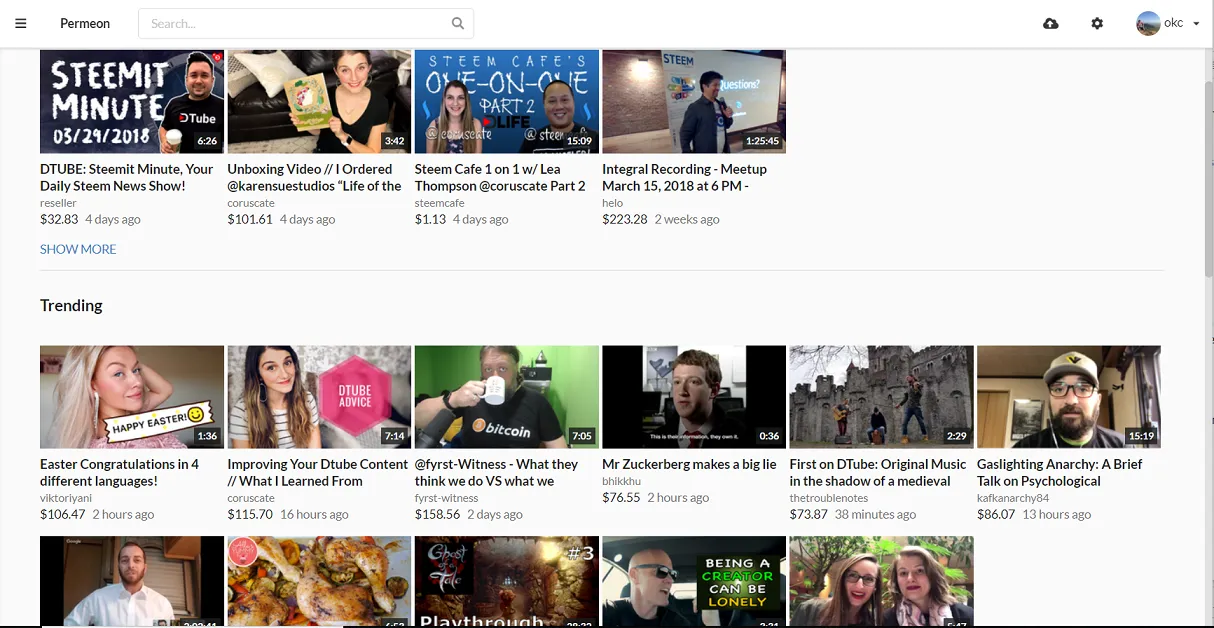This screenshot has width=1214, height=628.
Task: Click the okc user avatar
Action: 1148,23
